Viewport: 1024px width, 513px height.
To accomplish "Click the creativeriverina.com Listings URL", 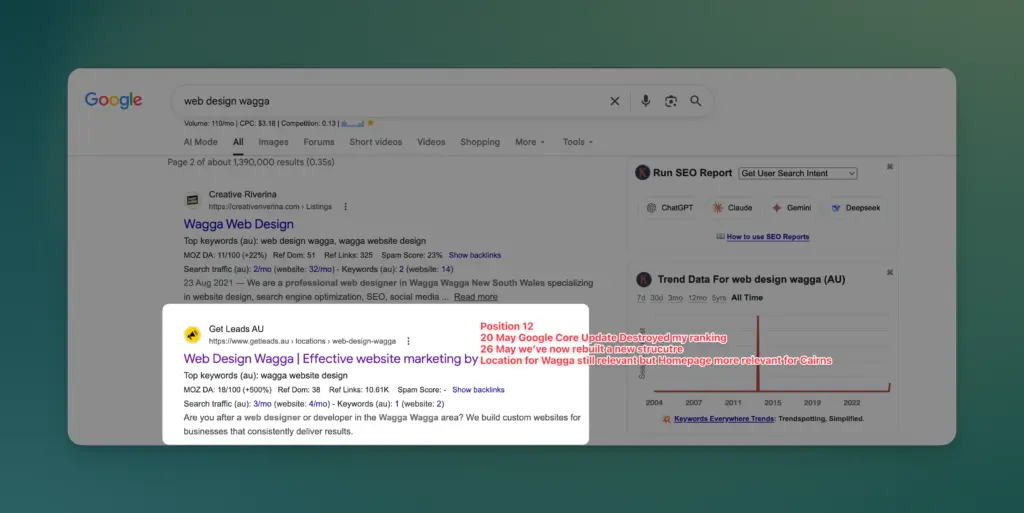I will point(270,206).
